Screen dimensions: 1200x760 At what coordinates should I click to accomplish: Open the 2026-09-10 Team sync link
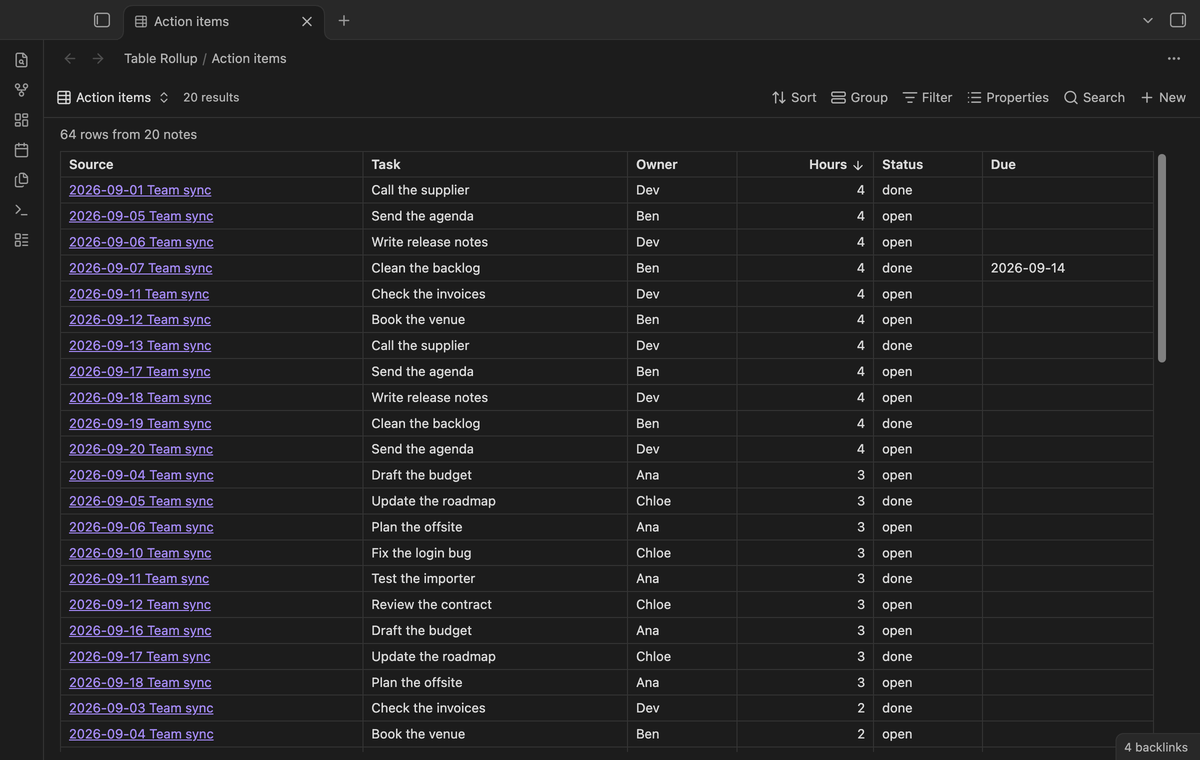pyautogui.click(x=140, y=553)
